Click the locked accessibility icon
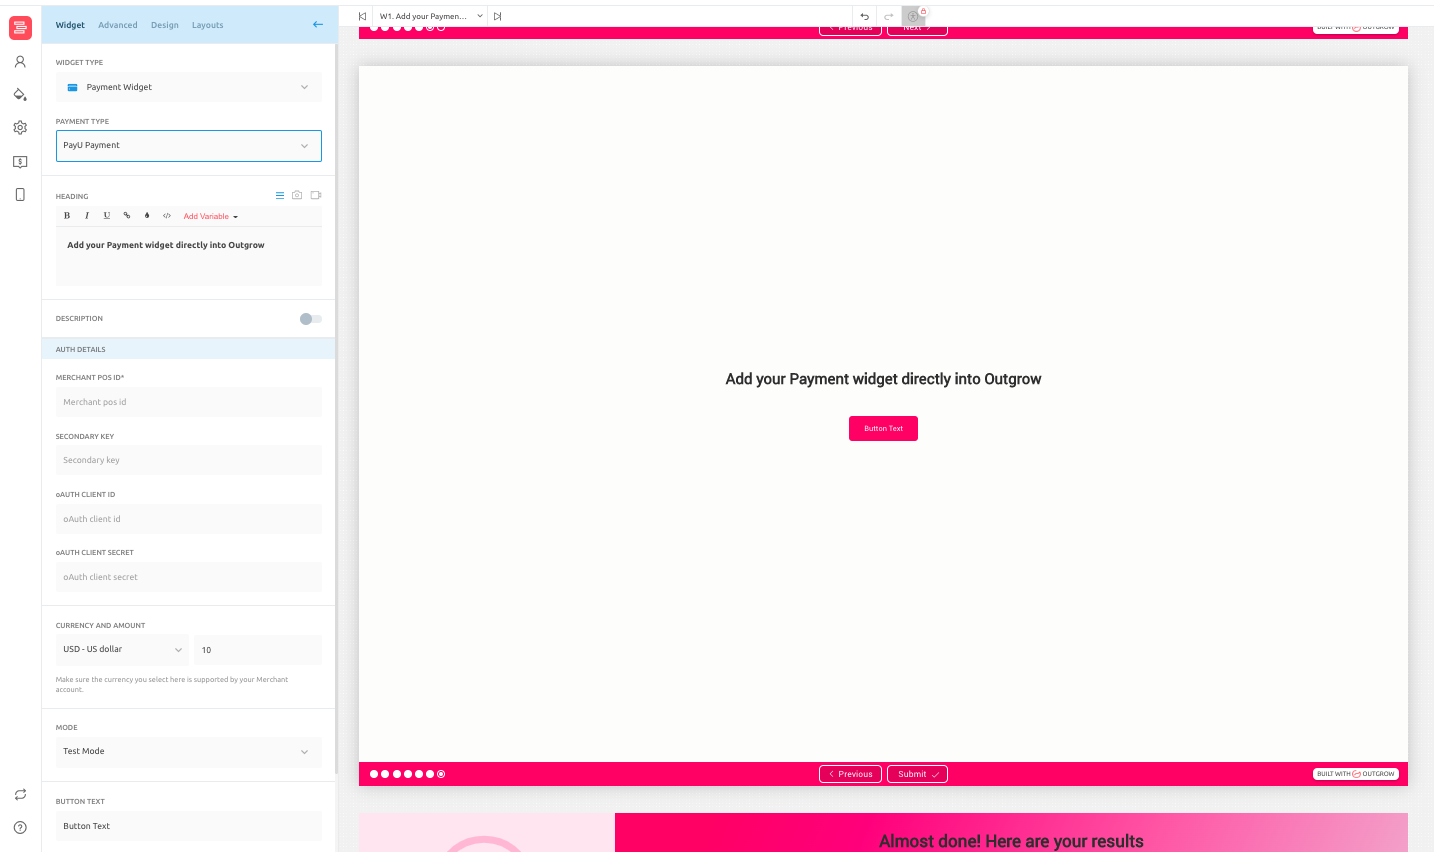This screenshot has width=1434, height=852. coord(914,16)
